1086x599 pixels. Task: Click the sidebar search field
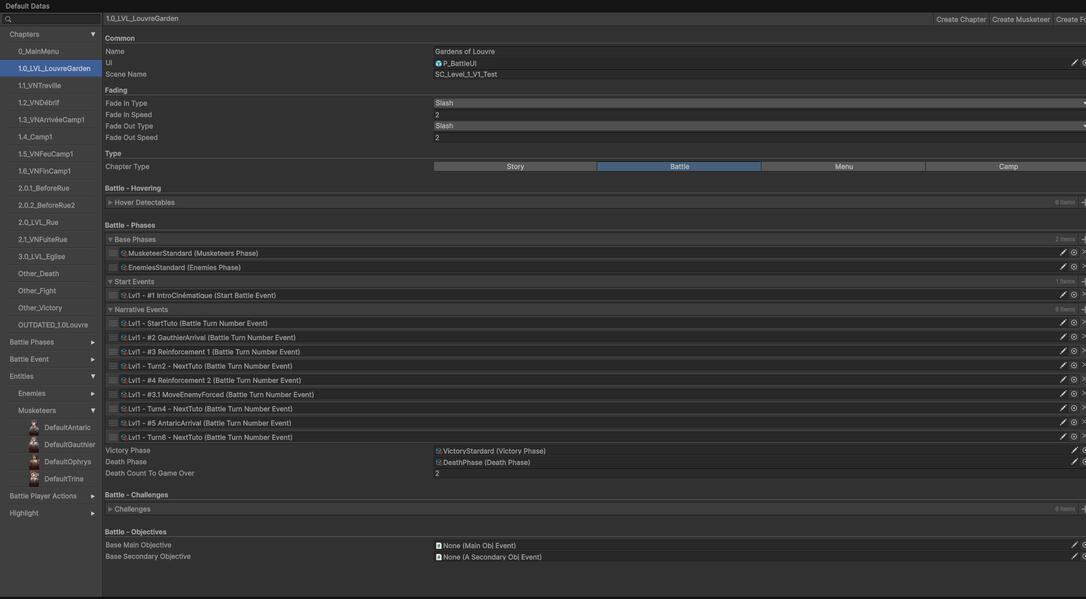tap(53, 19)
